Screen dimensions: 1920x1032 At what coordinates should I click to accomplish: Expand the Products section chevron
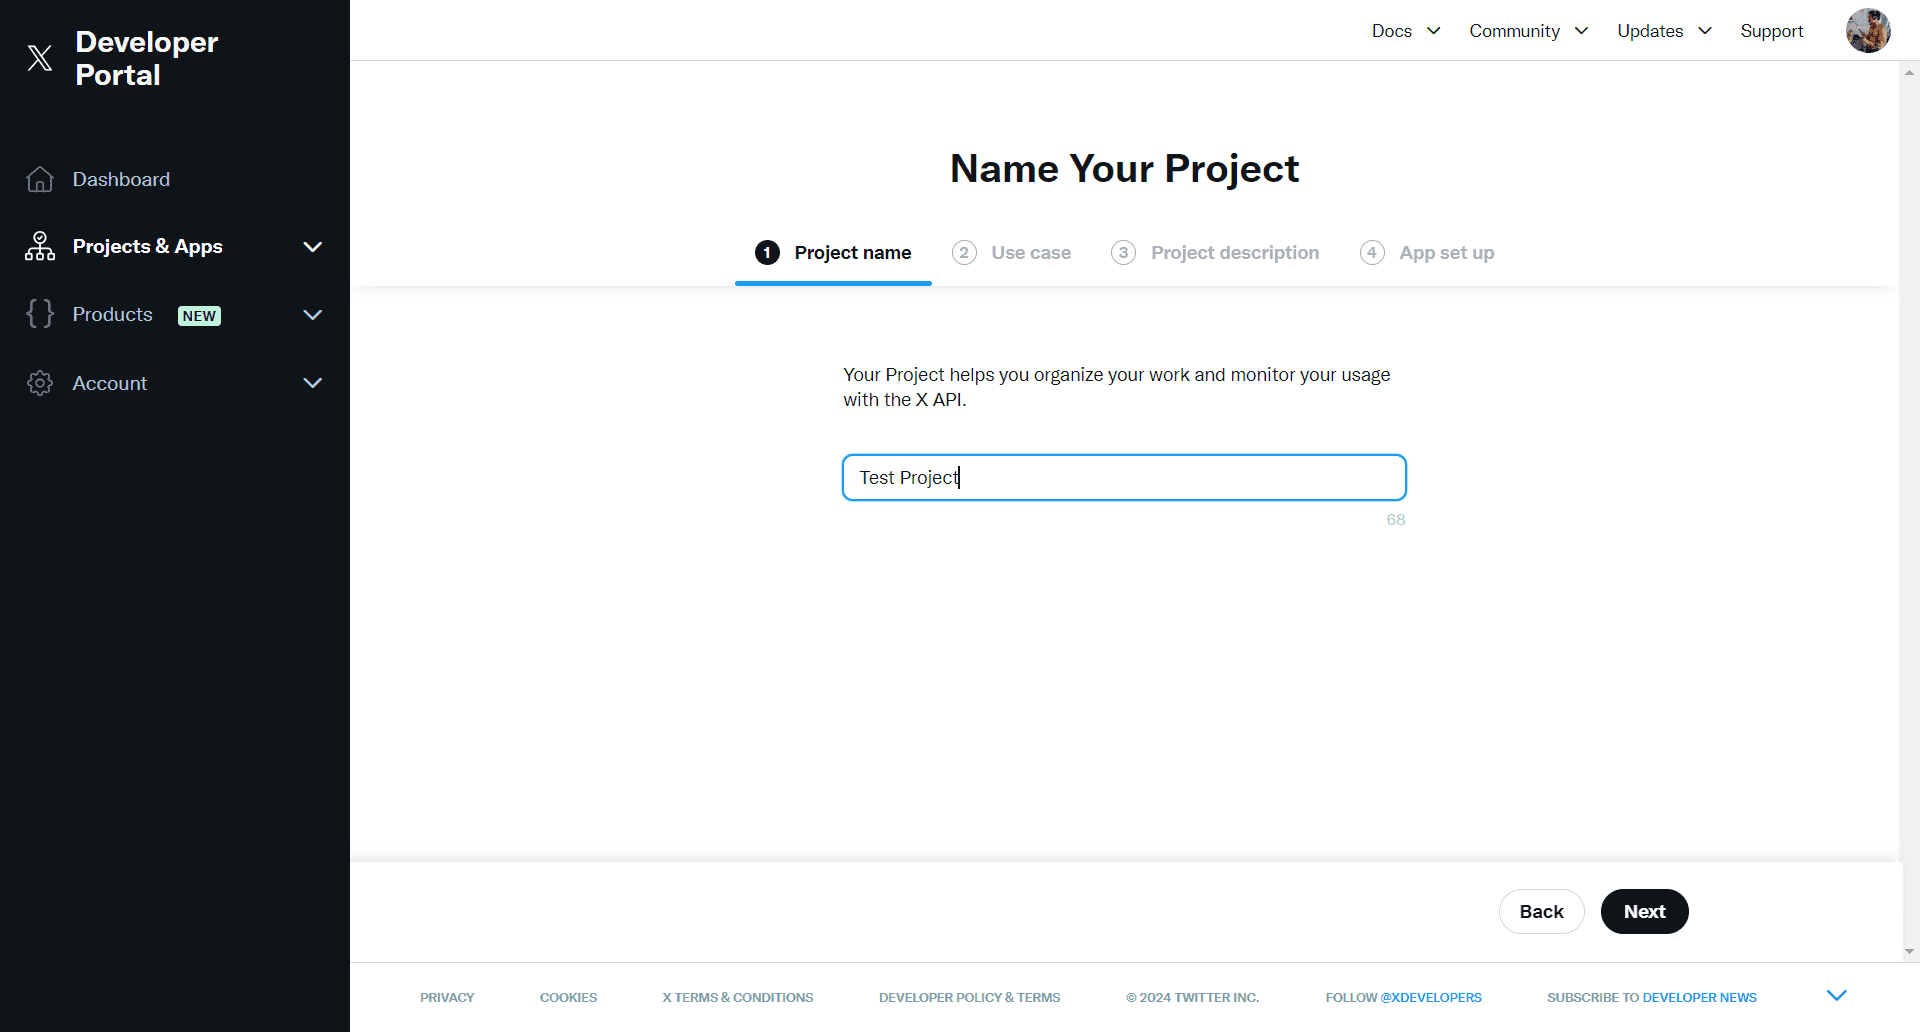(312, 315)
